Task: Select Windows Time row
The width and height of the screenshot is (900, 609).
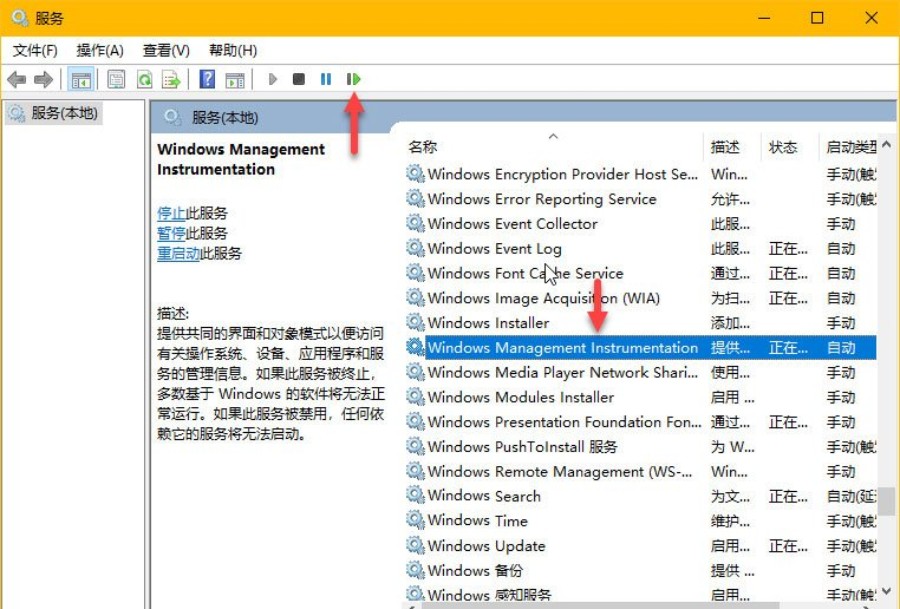Action: 641,521
